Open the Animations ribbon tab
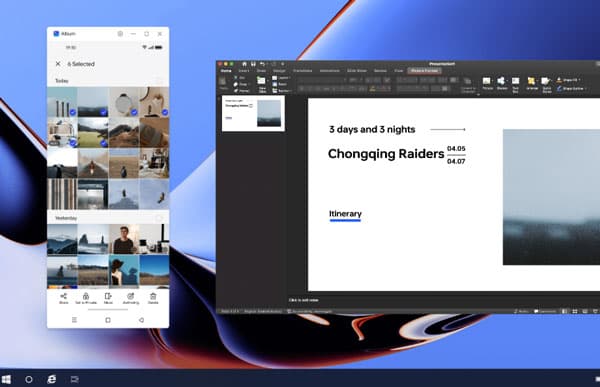The image size is (600, 387). (x=329, y=71)
